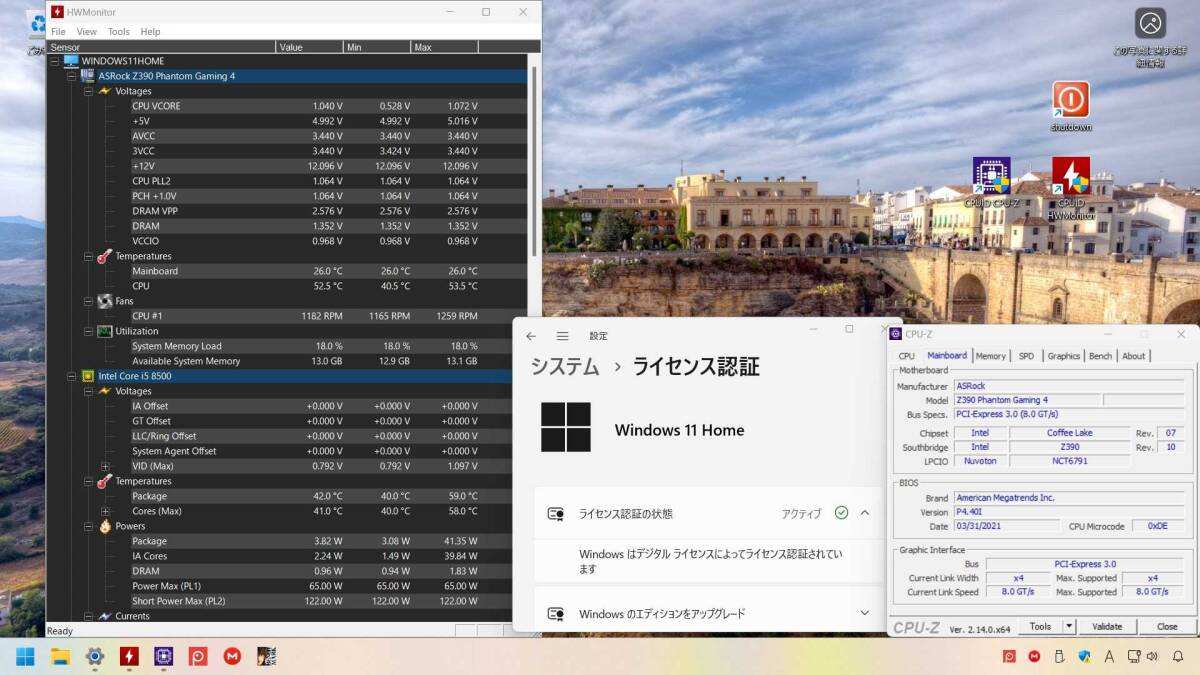The height and width of the screenshot is (675, 1200).
Task: Click the Max column header
Action: [444, 47]
